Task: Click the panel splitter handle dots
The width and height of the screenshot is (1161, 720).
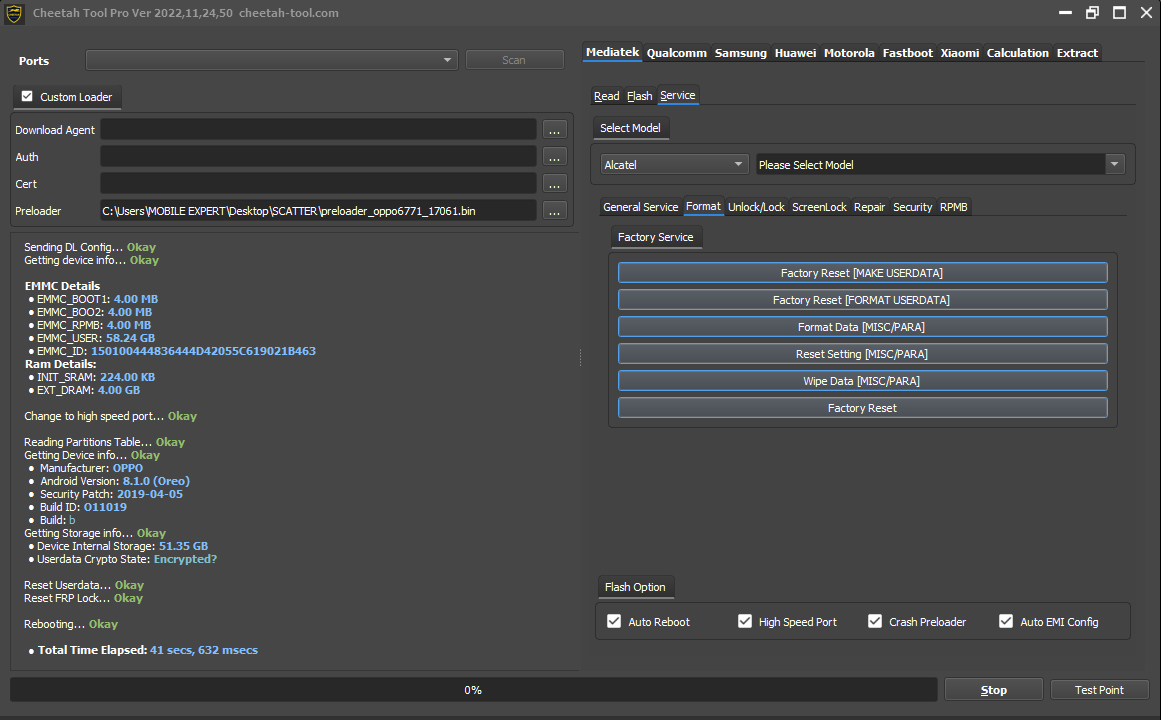Action: (580, 359)
